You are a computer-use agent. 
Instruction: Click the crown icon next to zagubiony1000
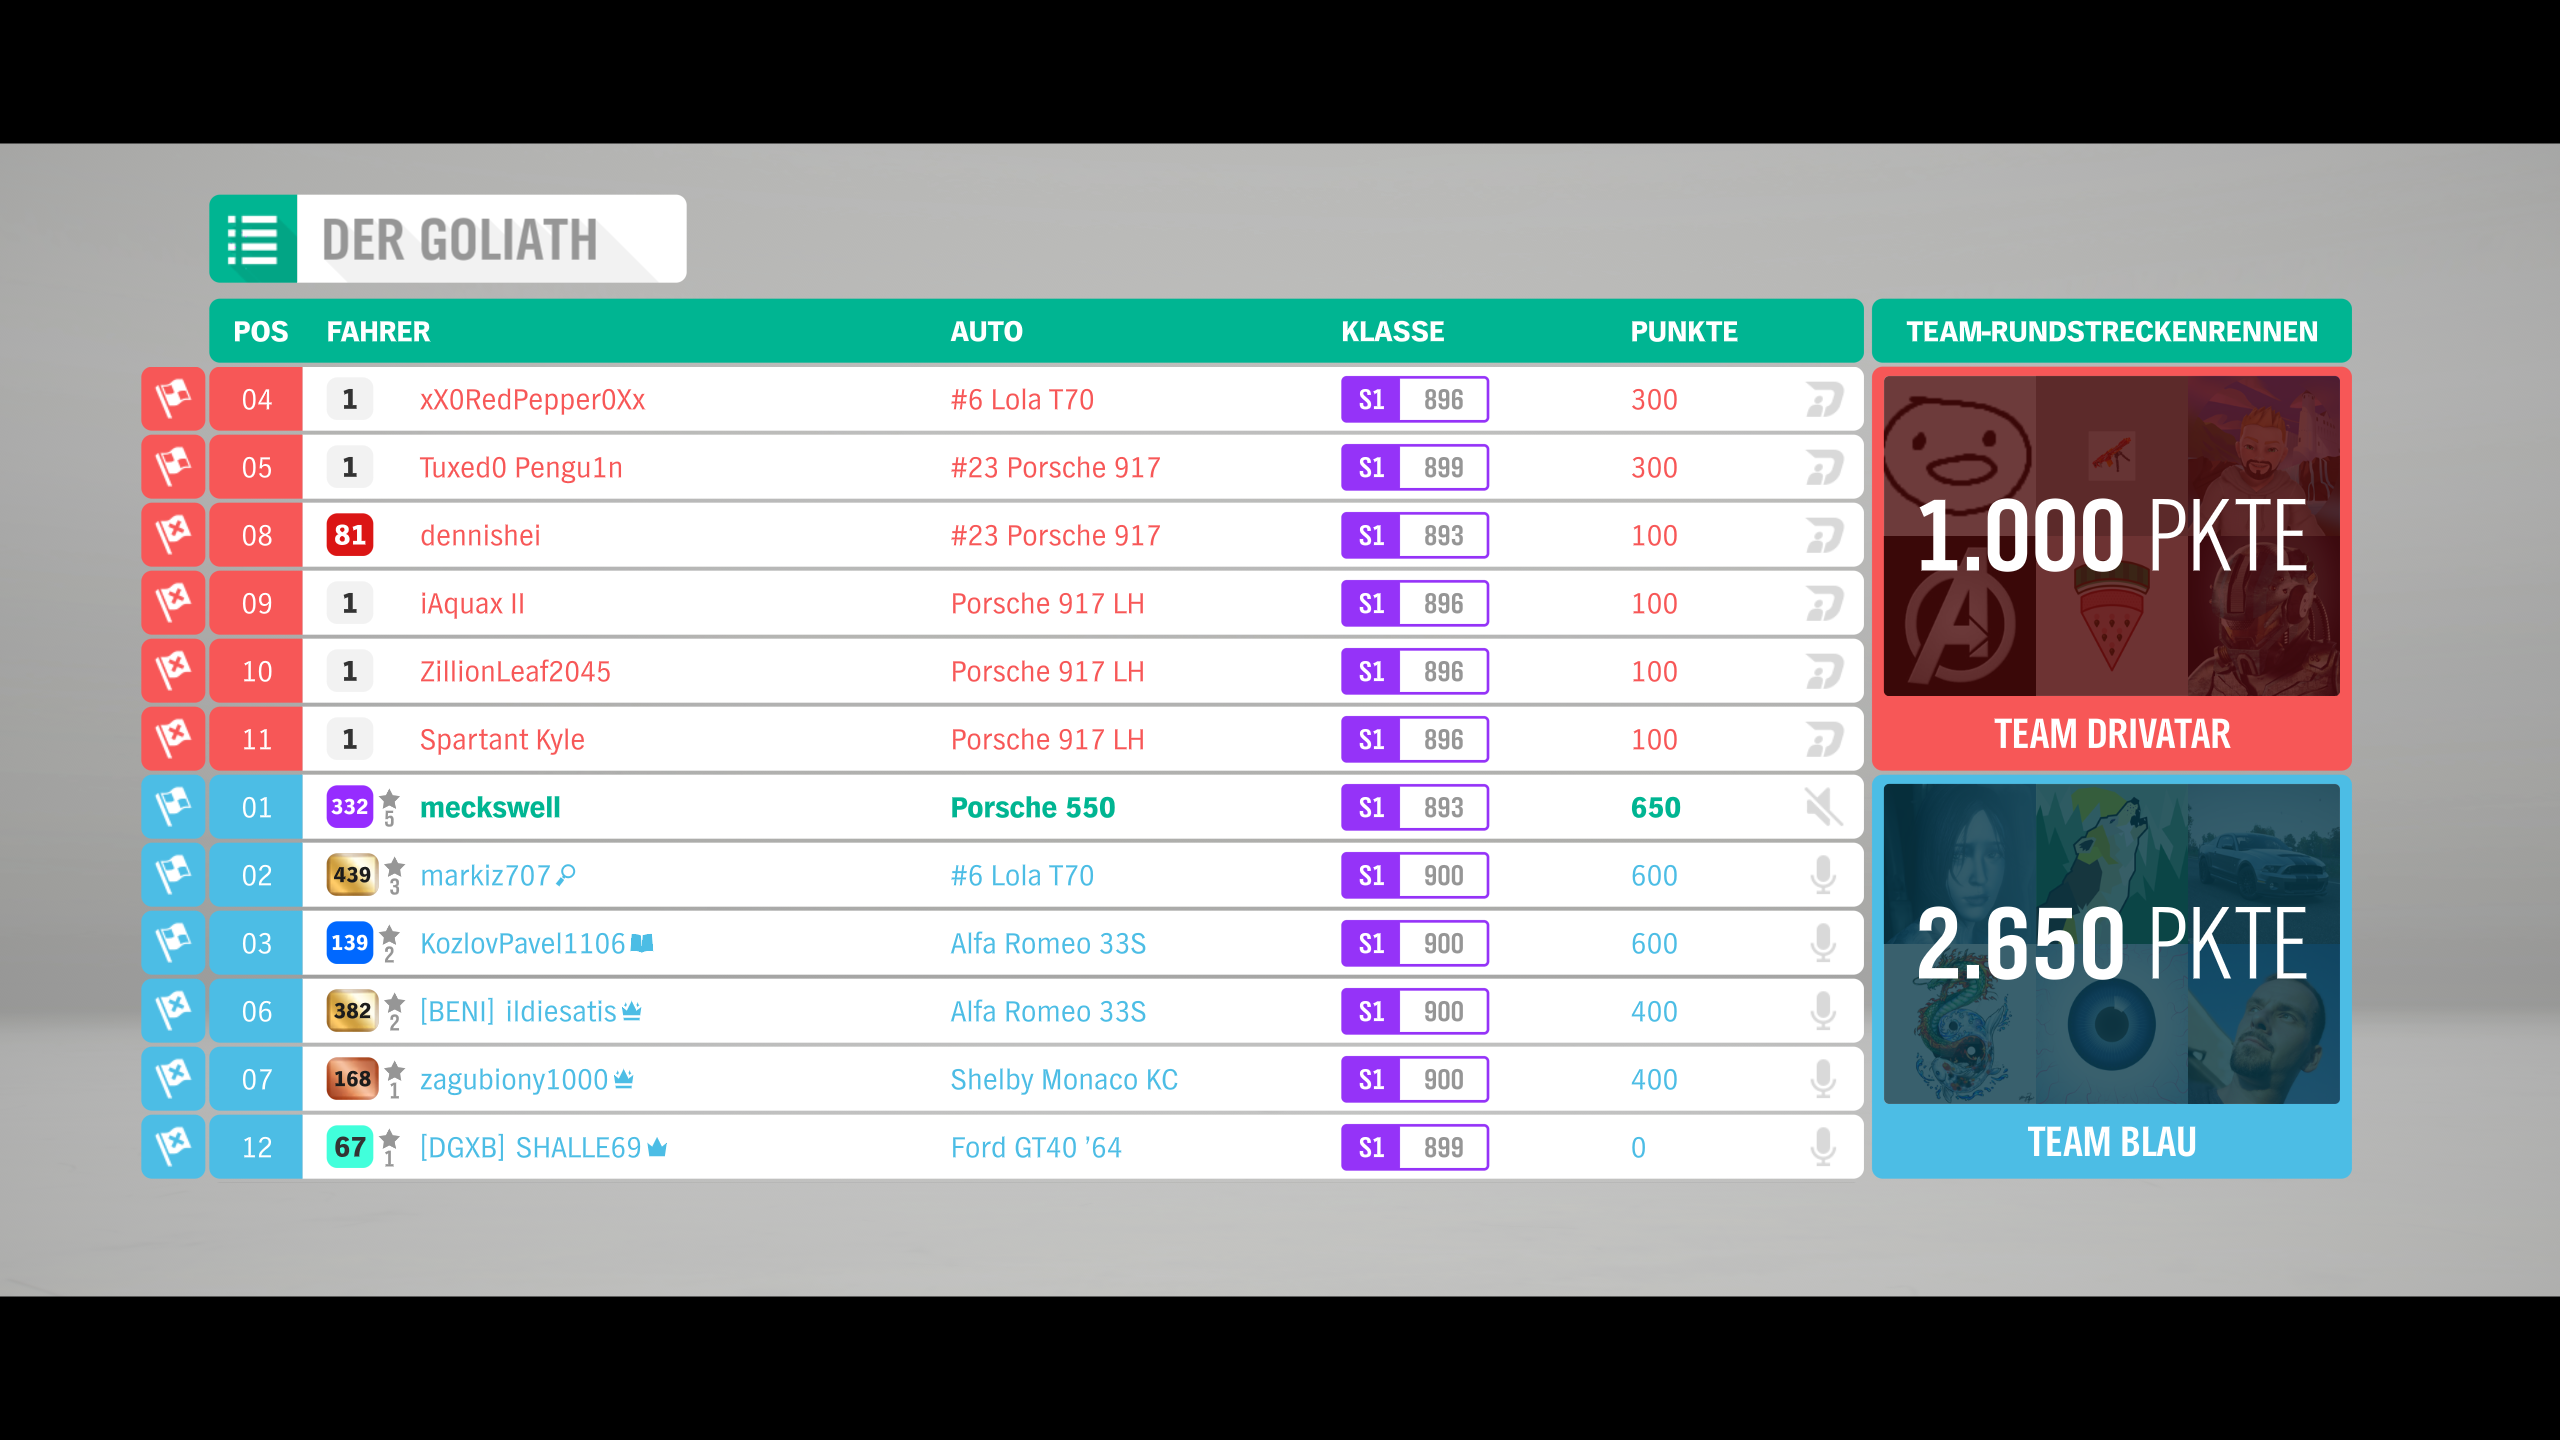[x=624, y=1078]
